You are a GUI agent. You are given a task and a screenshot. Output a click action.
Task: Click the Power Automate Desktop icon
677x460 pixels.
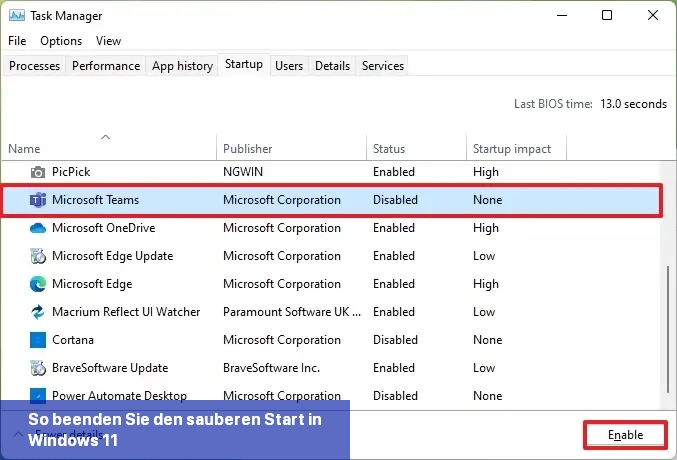[38, 395]
